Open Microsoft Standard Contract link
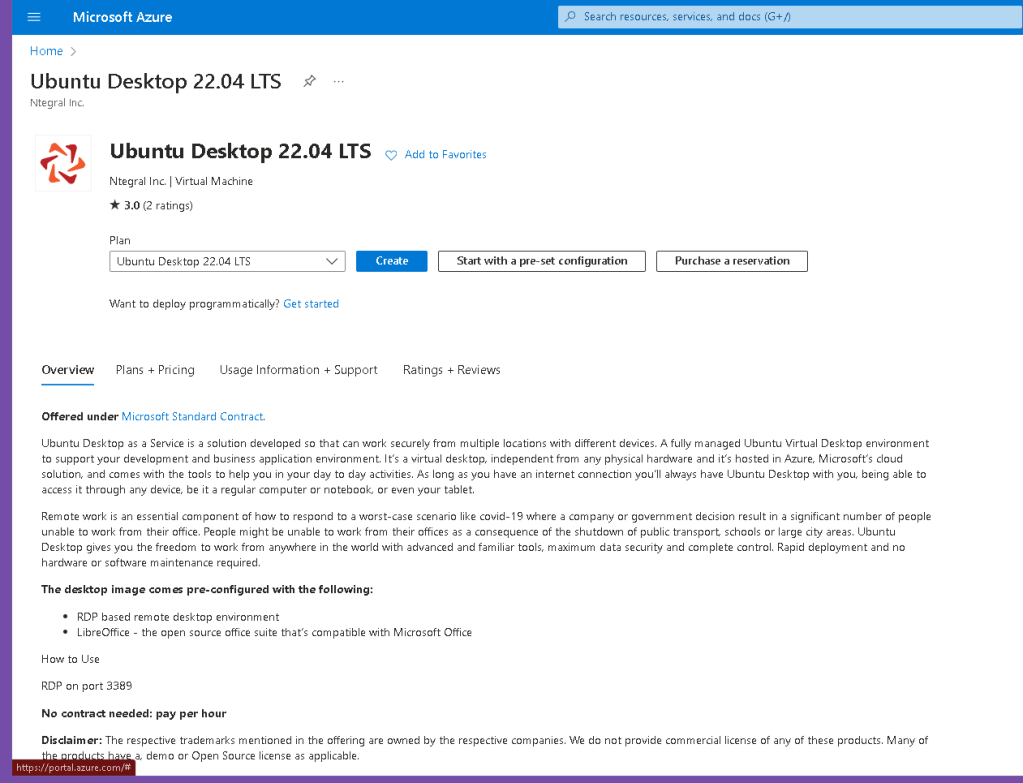Viewport: 1023px width, 783px height. (193, 416)
